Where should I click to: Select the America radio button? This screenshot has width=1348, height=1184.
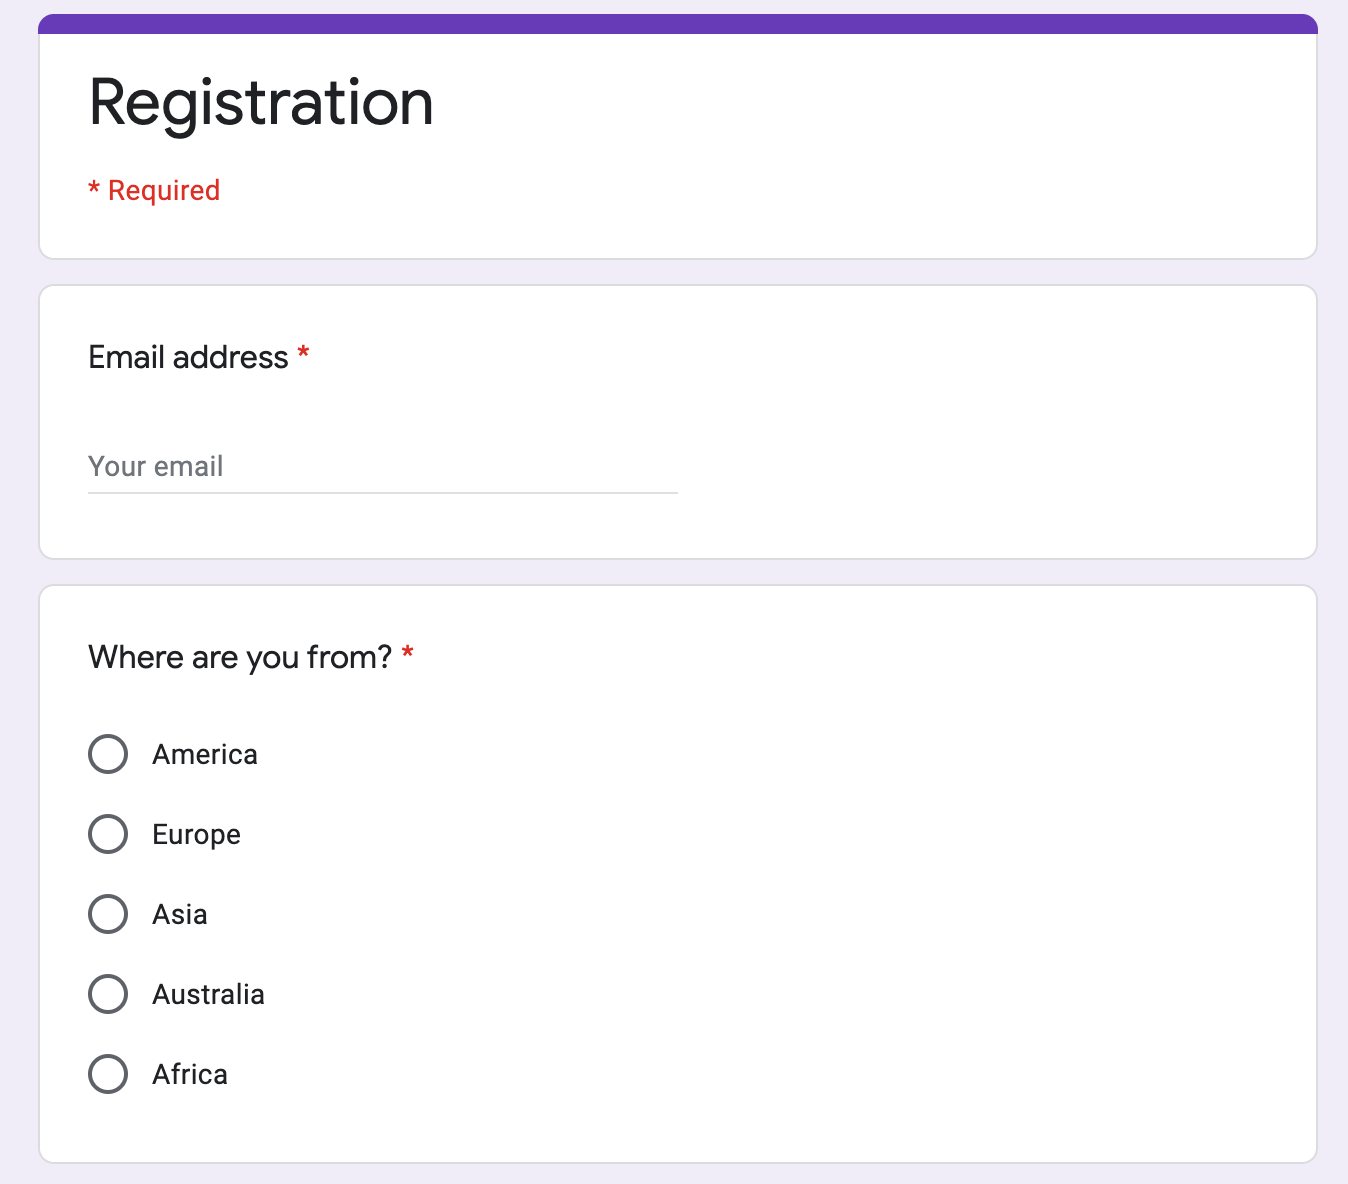coord(108,754)
